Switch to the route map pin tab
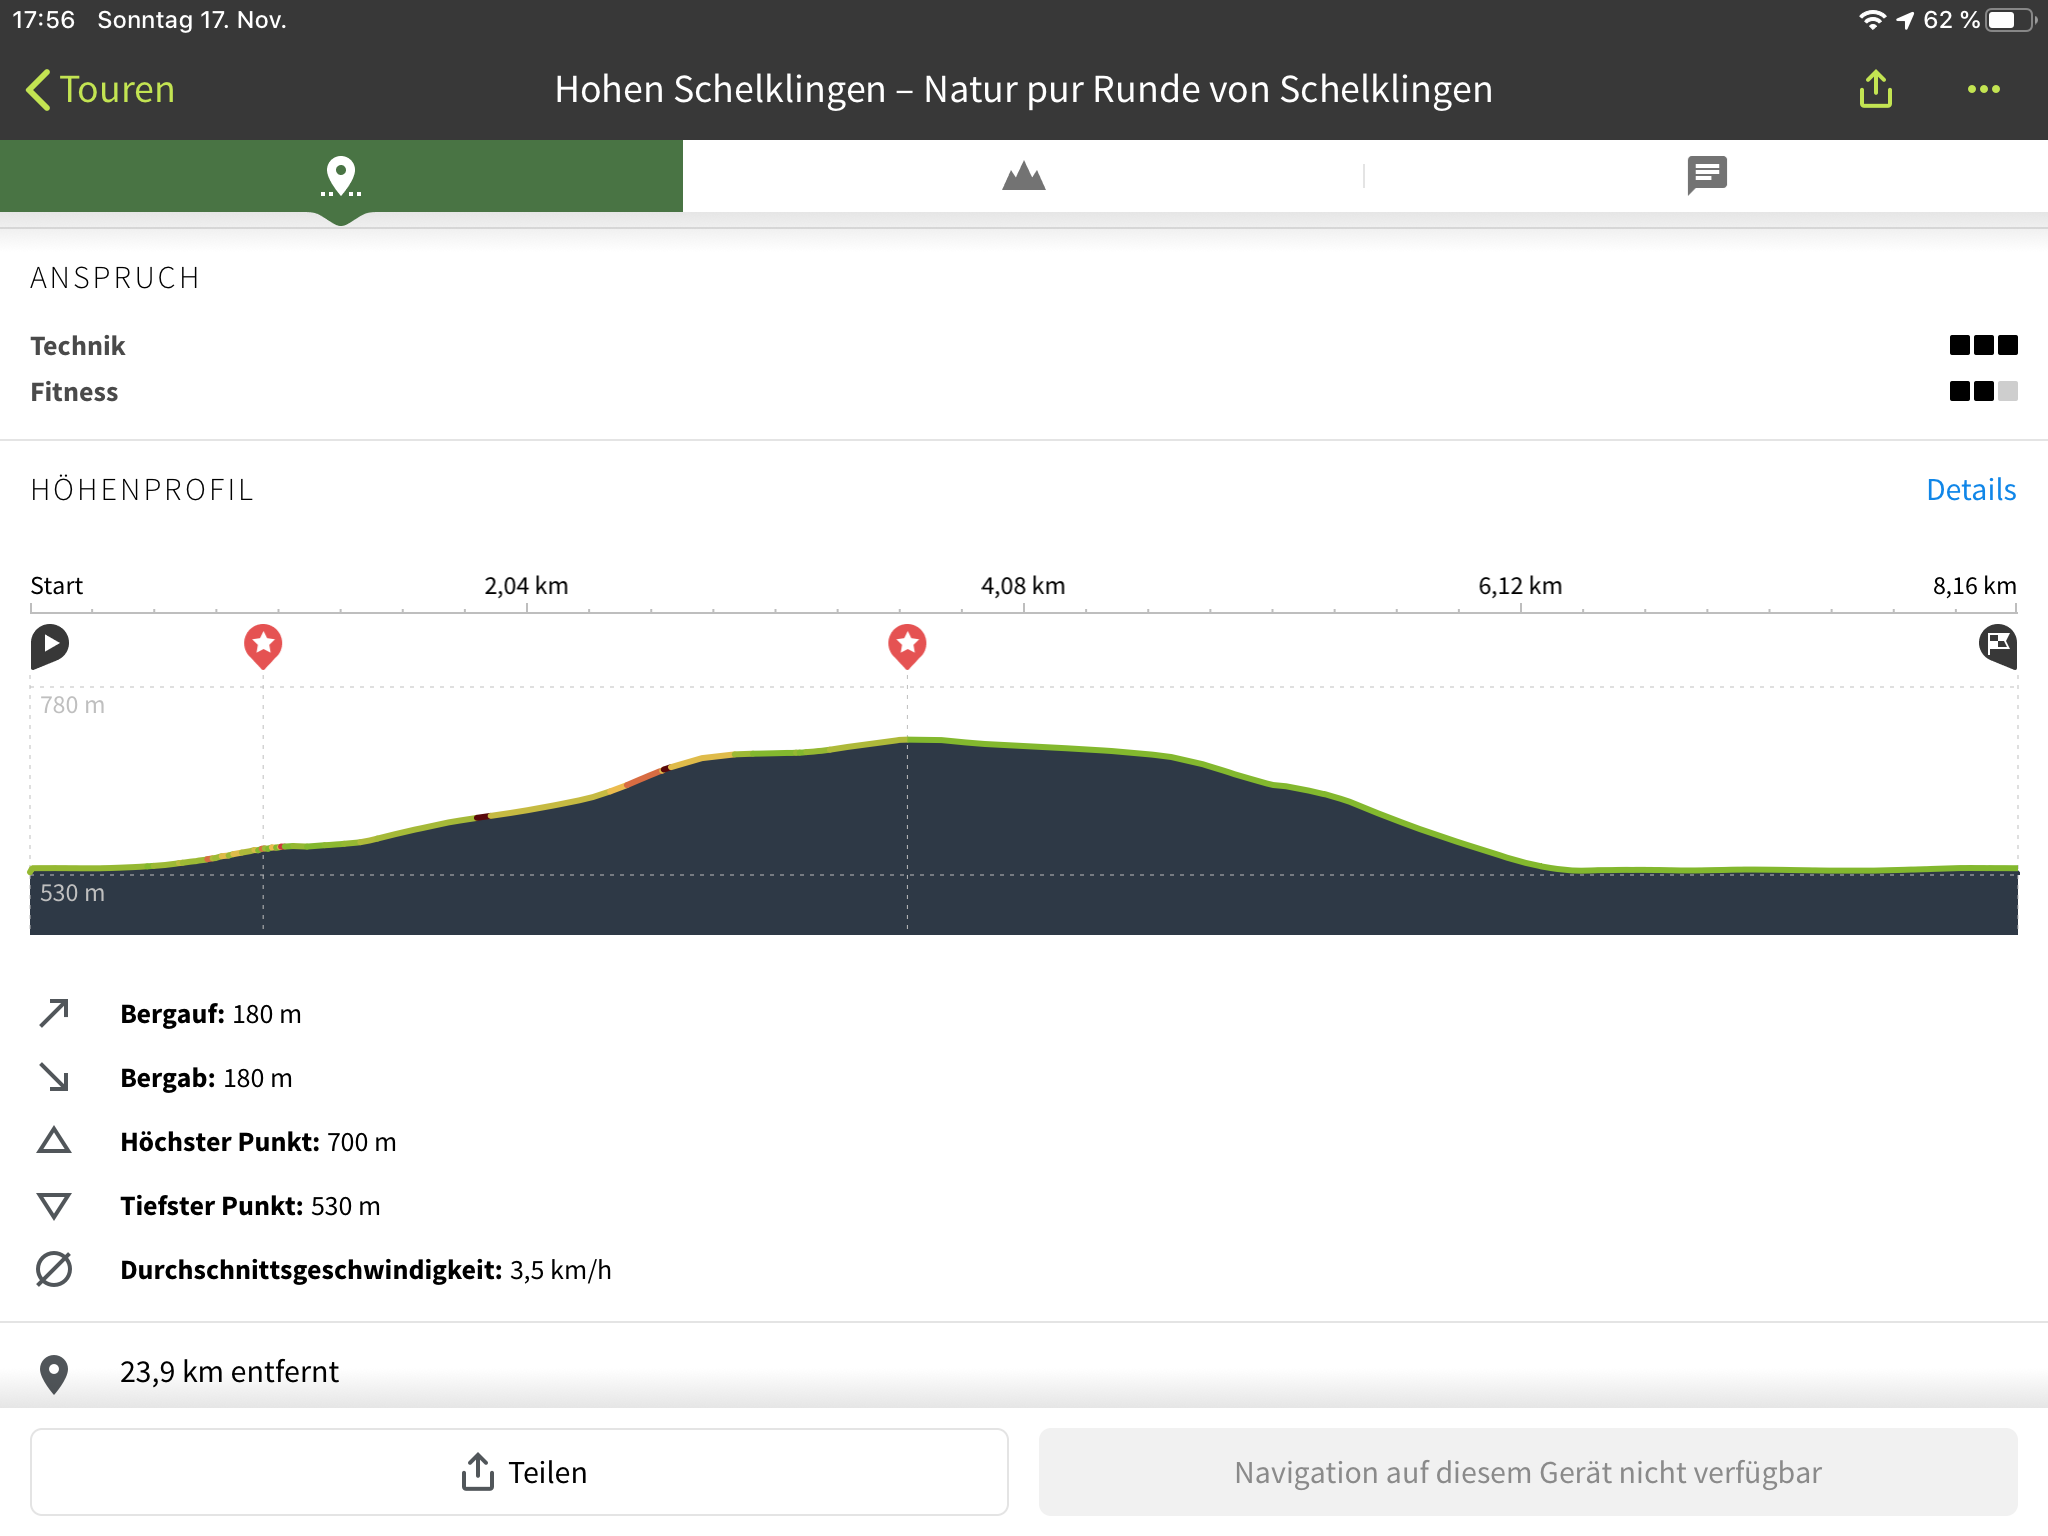2048x1536 pixels. (341, 176)
